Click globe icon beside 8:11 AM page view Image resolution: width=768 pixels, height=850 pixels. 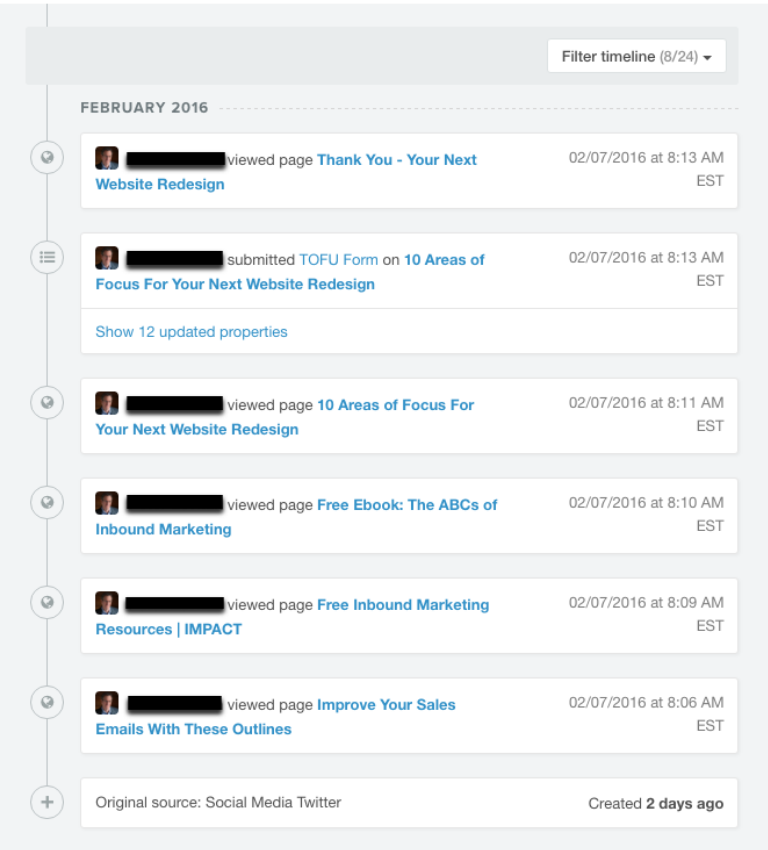tap(47, 403)
